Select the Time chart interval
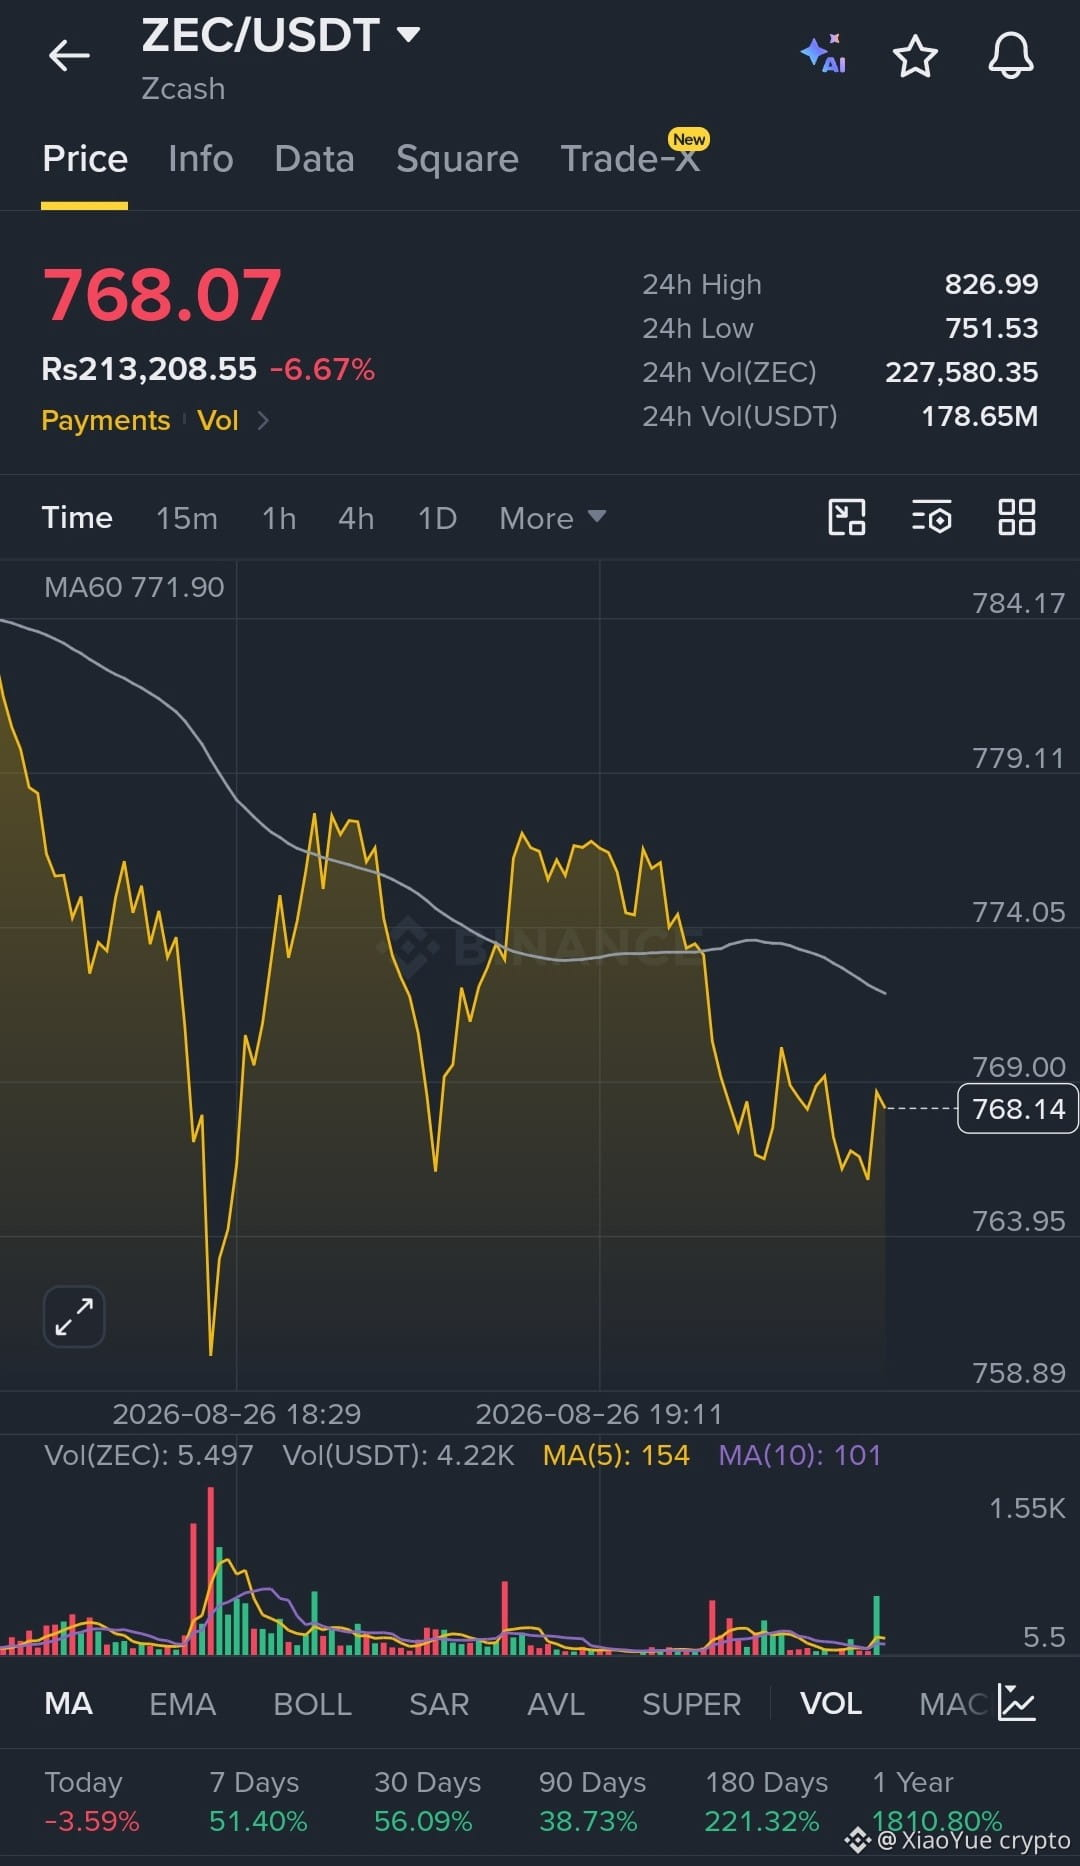This screenshot has width=1080, height=1866. [77, 518]
